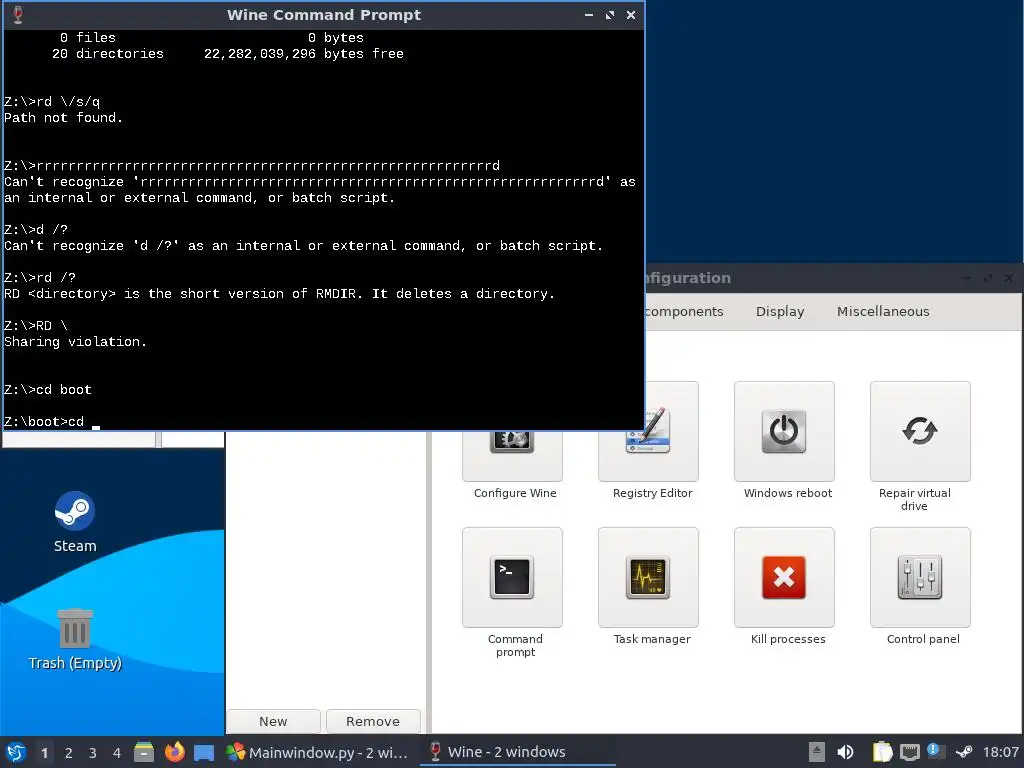
Task: Click the Repair virtual drive icon
Action: (920, 431)
